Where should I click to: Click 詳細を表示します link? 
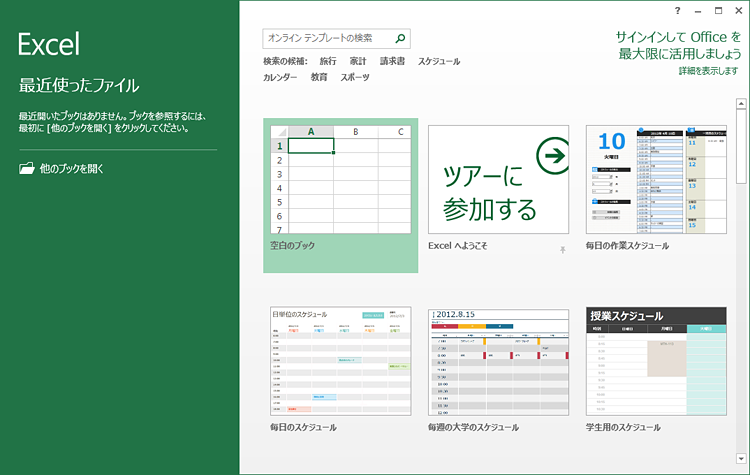pos(708,71)
